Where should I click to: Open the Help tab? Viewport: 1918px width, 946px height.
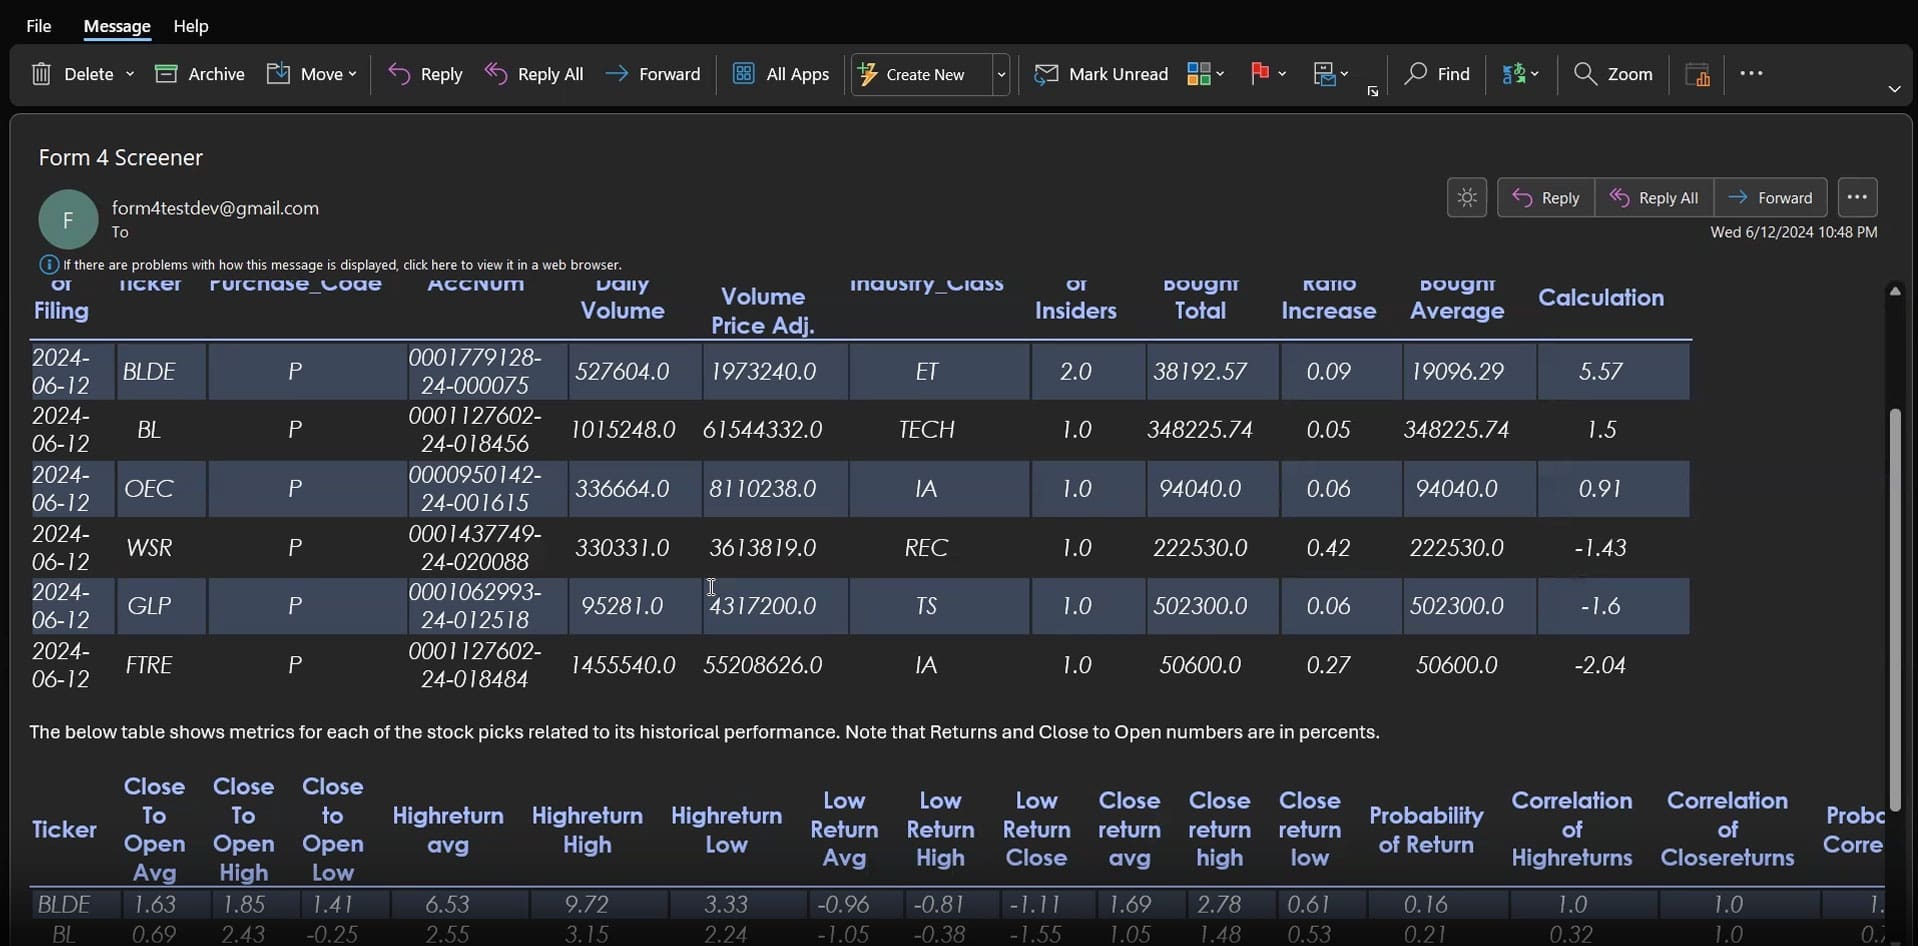pos(190,26)
